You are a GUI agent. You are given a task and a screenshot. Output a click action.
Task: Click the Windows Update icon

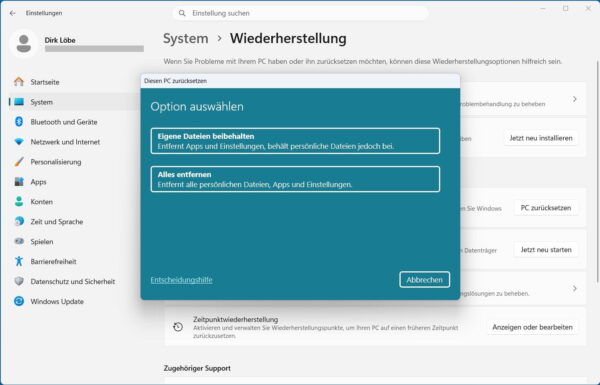point(19,301)
